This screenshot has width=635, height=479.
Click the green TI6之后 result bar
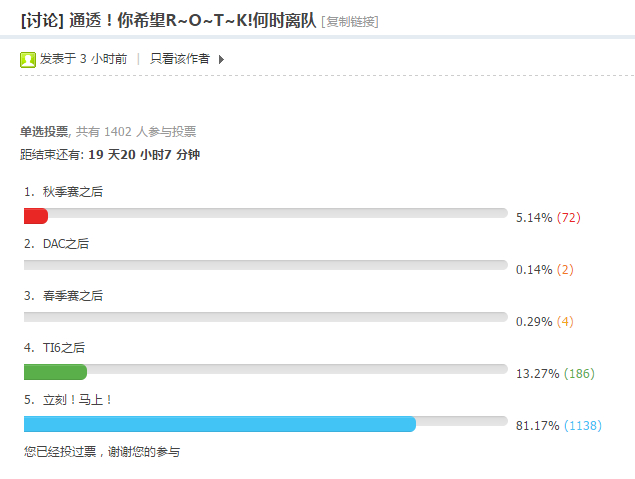coord(55,372)
